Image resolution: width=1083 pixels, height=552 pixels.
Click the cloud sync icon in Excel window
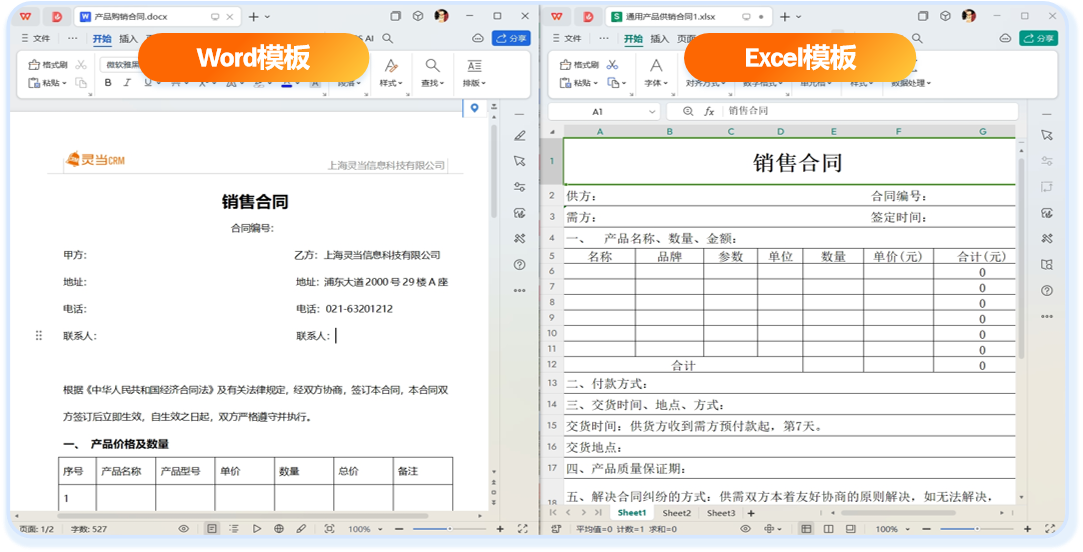click(1006, 39)
